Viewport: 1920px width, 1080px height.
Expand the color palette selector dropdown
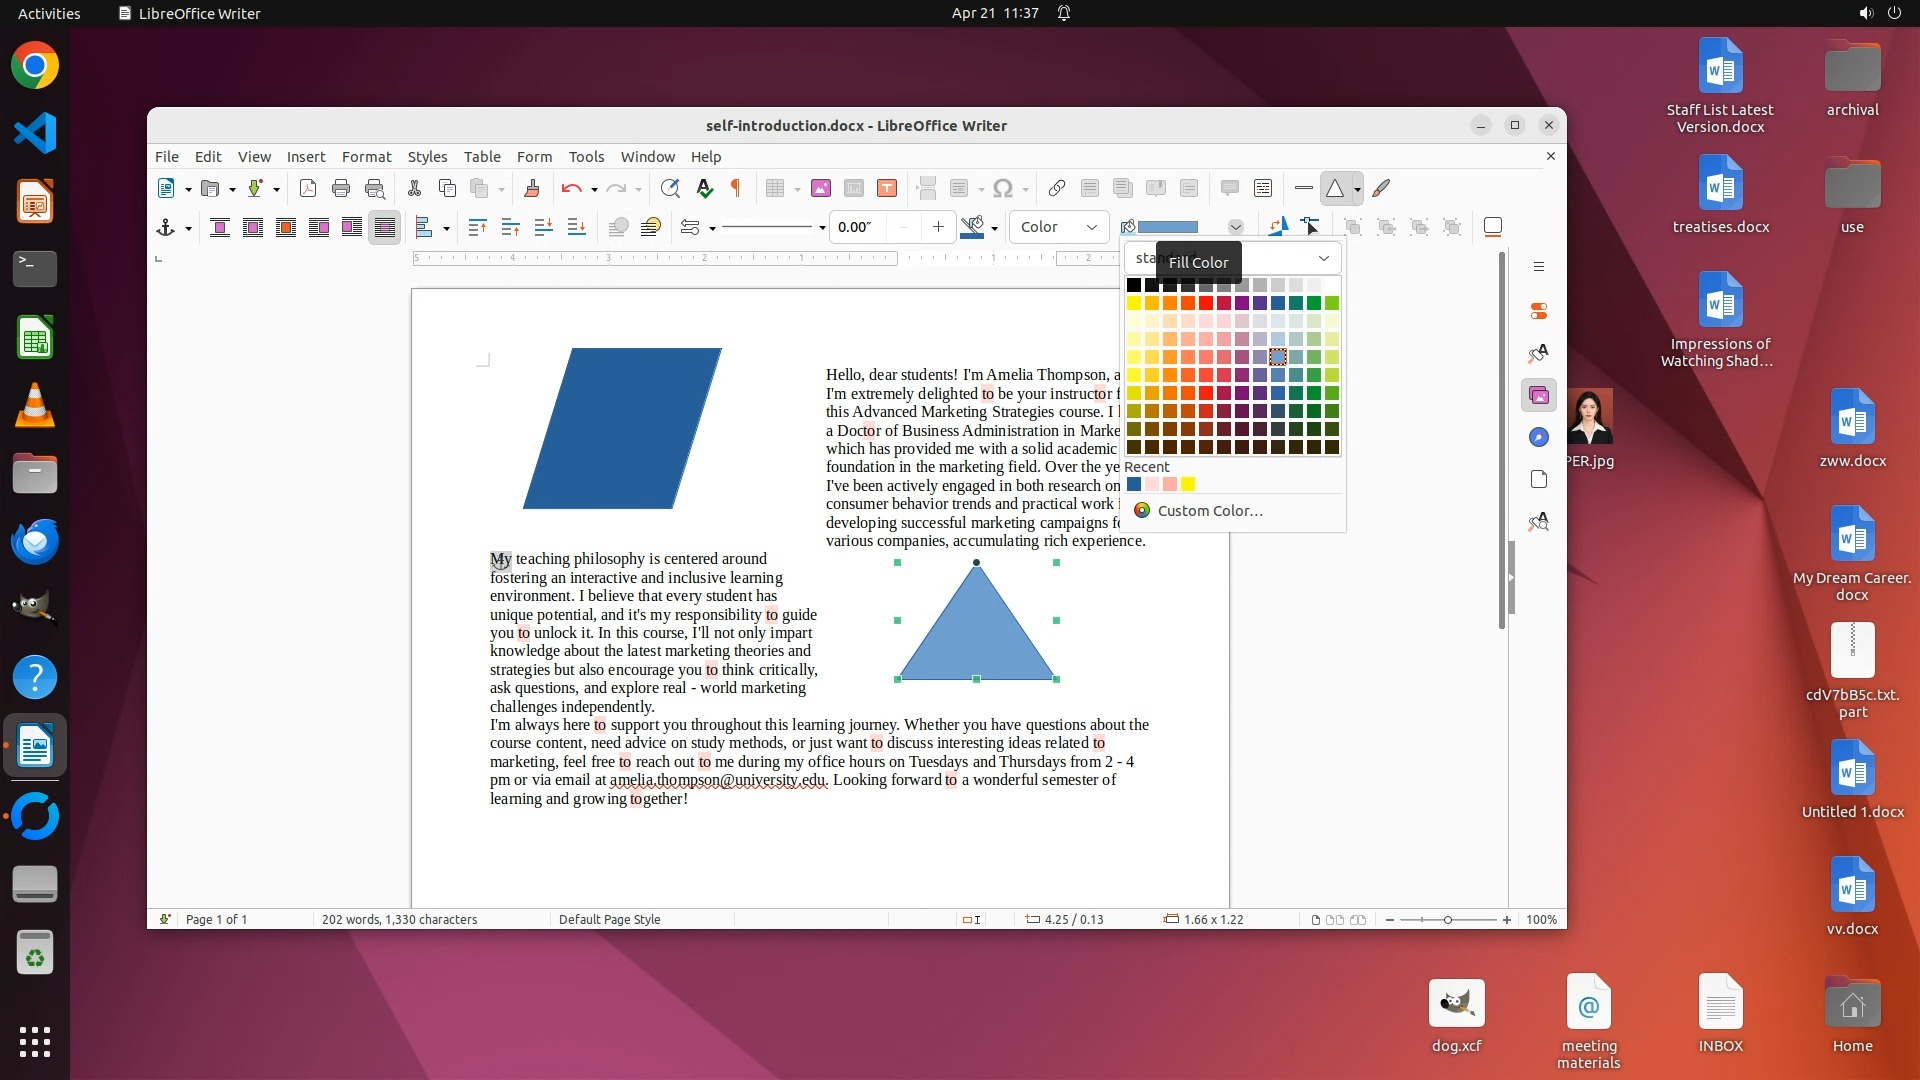pyautogui.click(x=1323, y=258)
